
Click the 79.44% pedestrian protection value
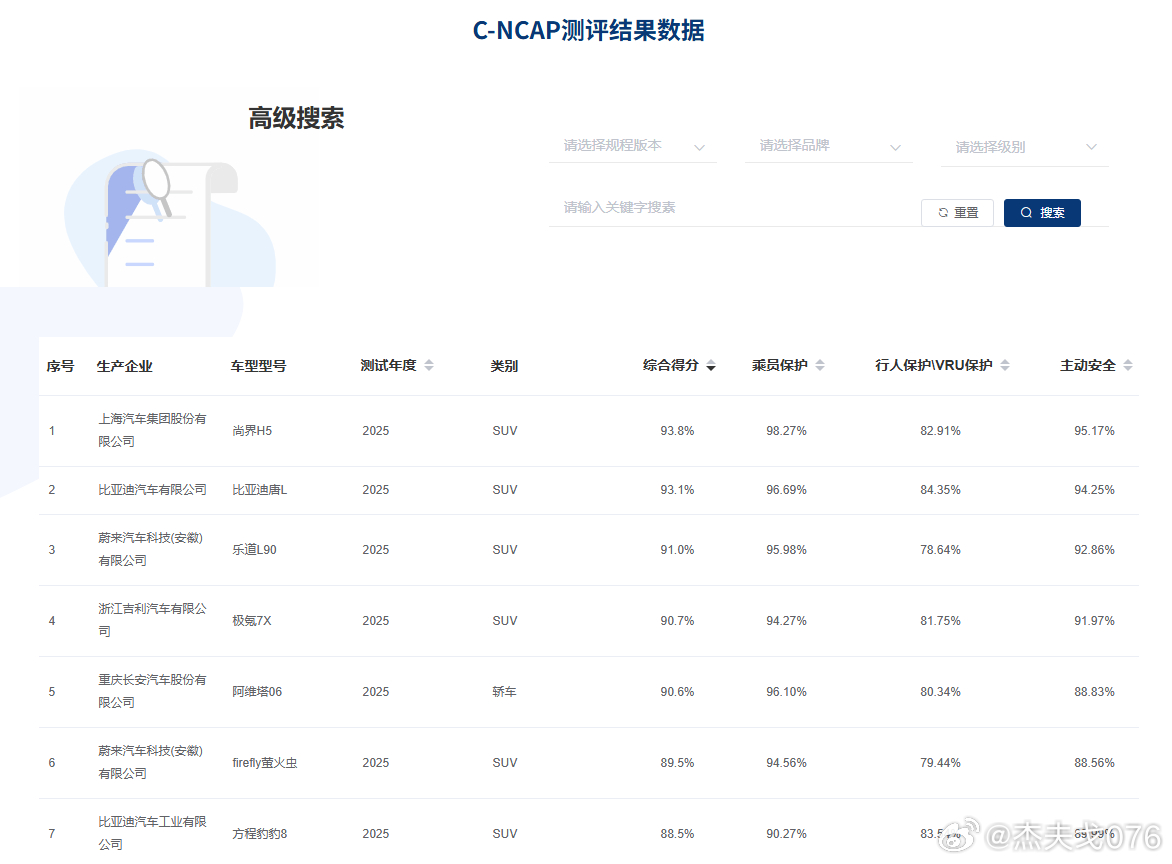[940, 763]
